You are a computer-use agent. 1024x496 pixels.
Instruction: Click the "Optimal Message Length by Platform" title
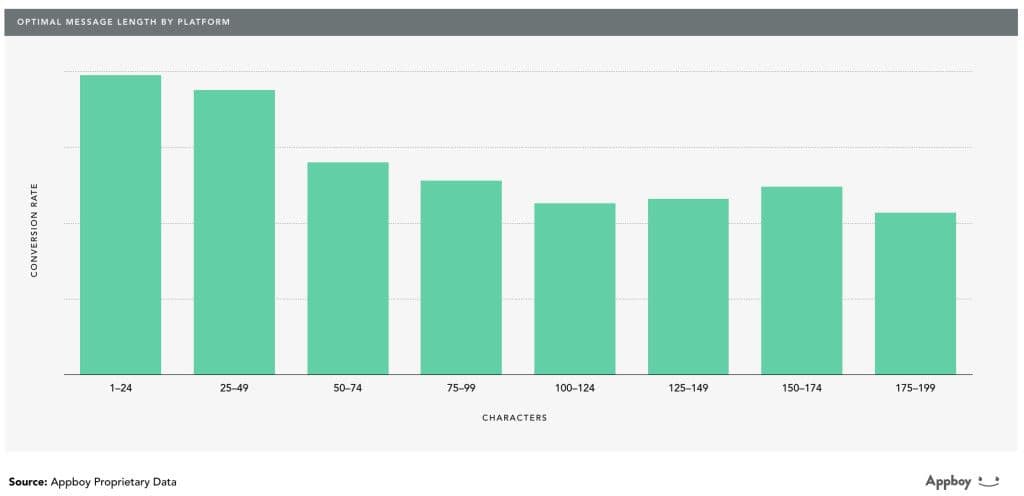coord(124,22)
